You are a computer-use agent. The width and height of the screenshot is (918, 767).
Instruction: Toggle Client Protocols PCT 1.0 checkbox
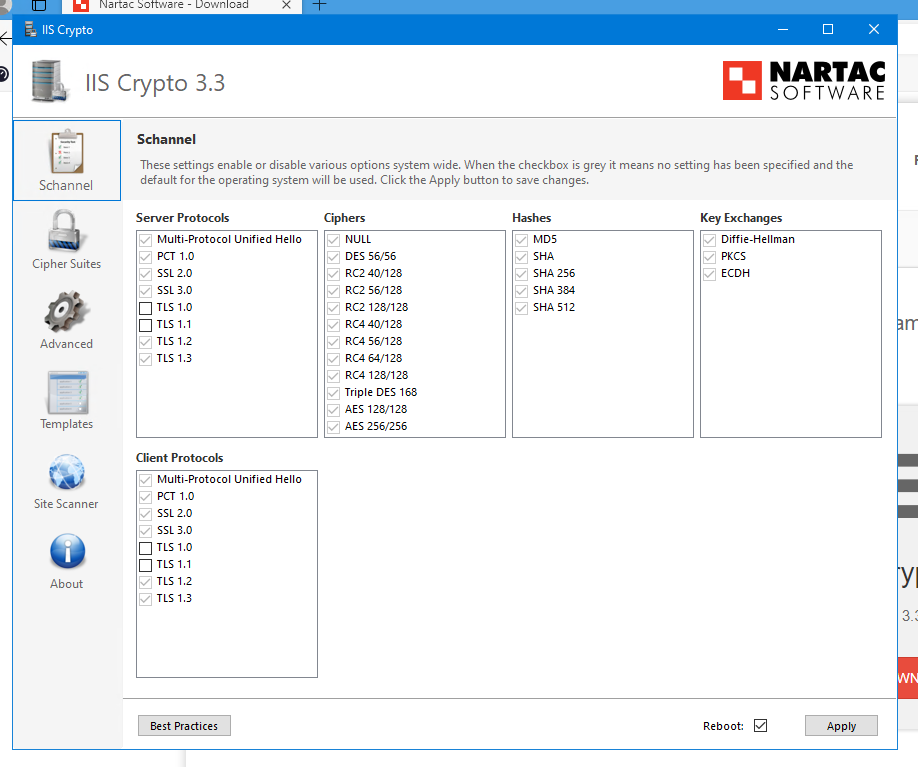(x=146, y=497)
